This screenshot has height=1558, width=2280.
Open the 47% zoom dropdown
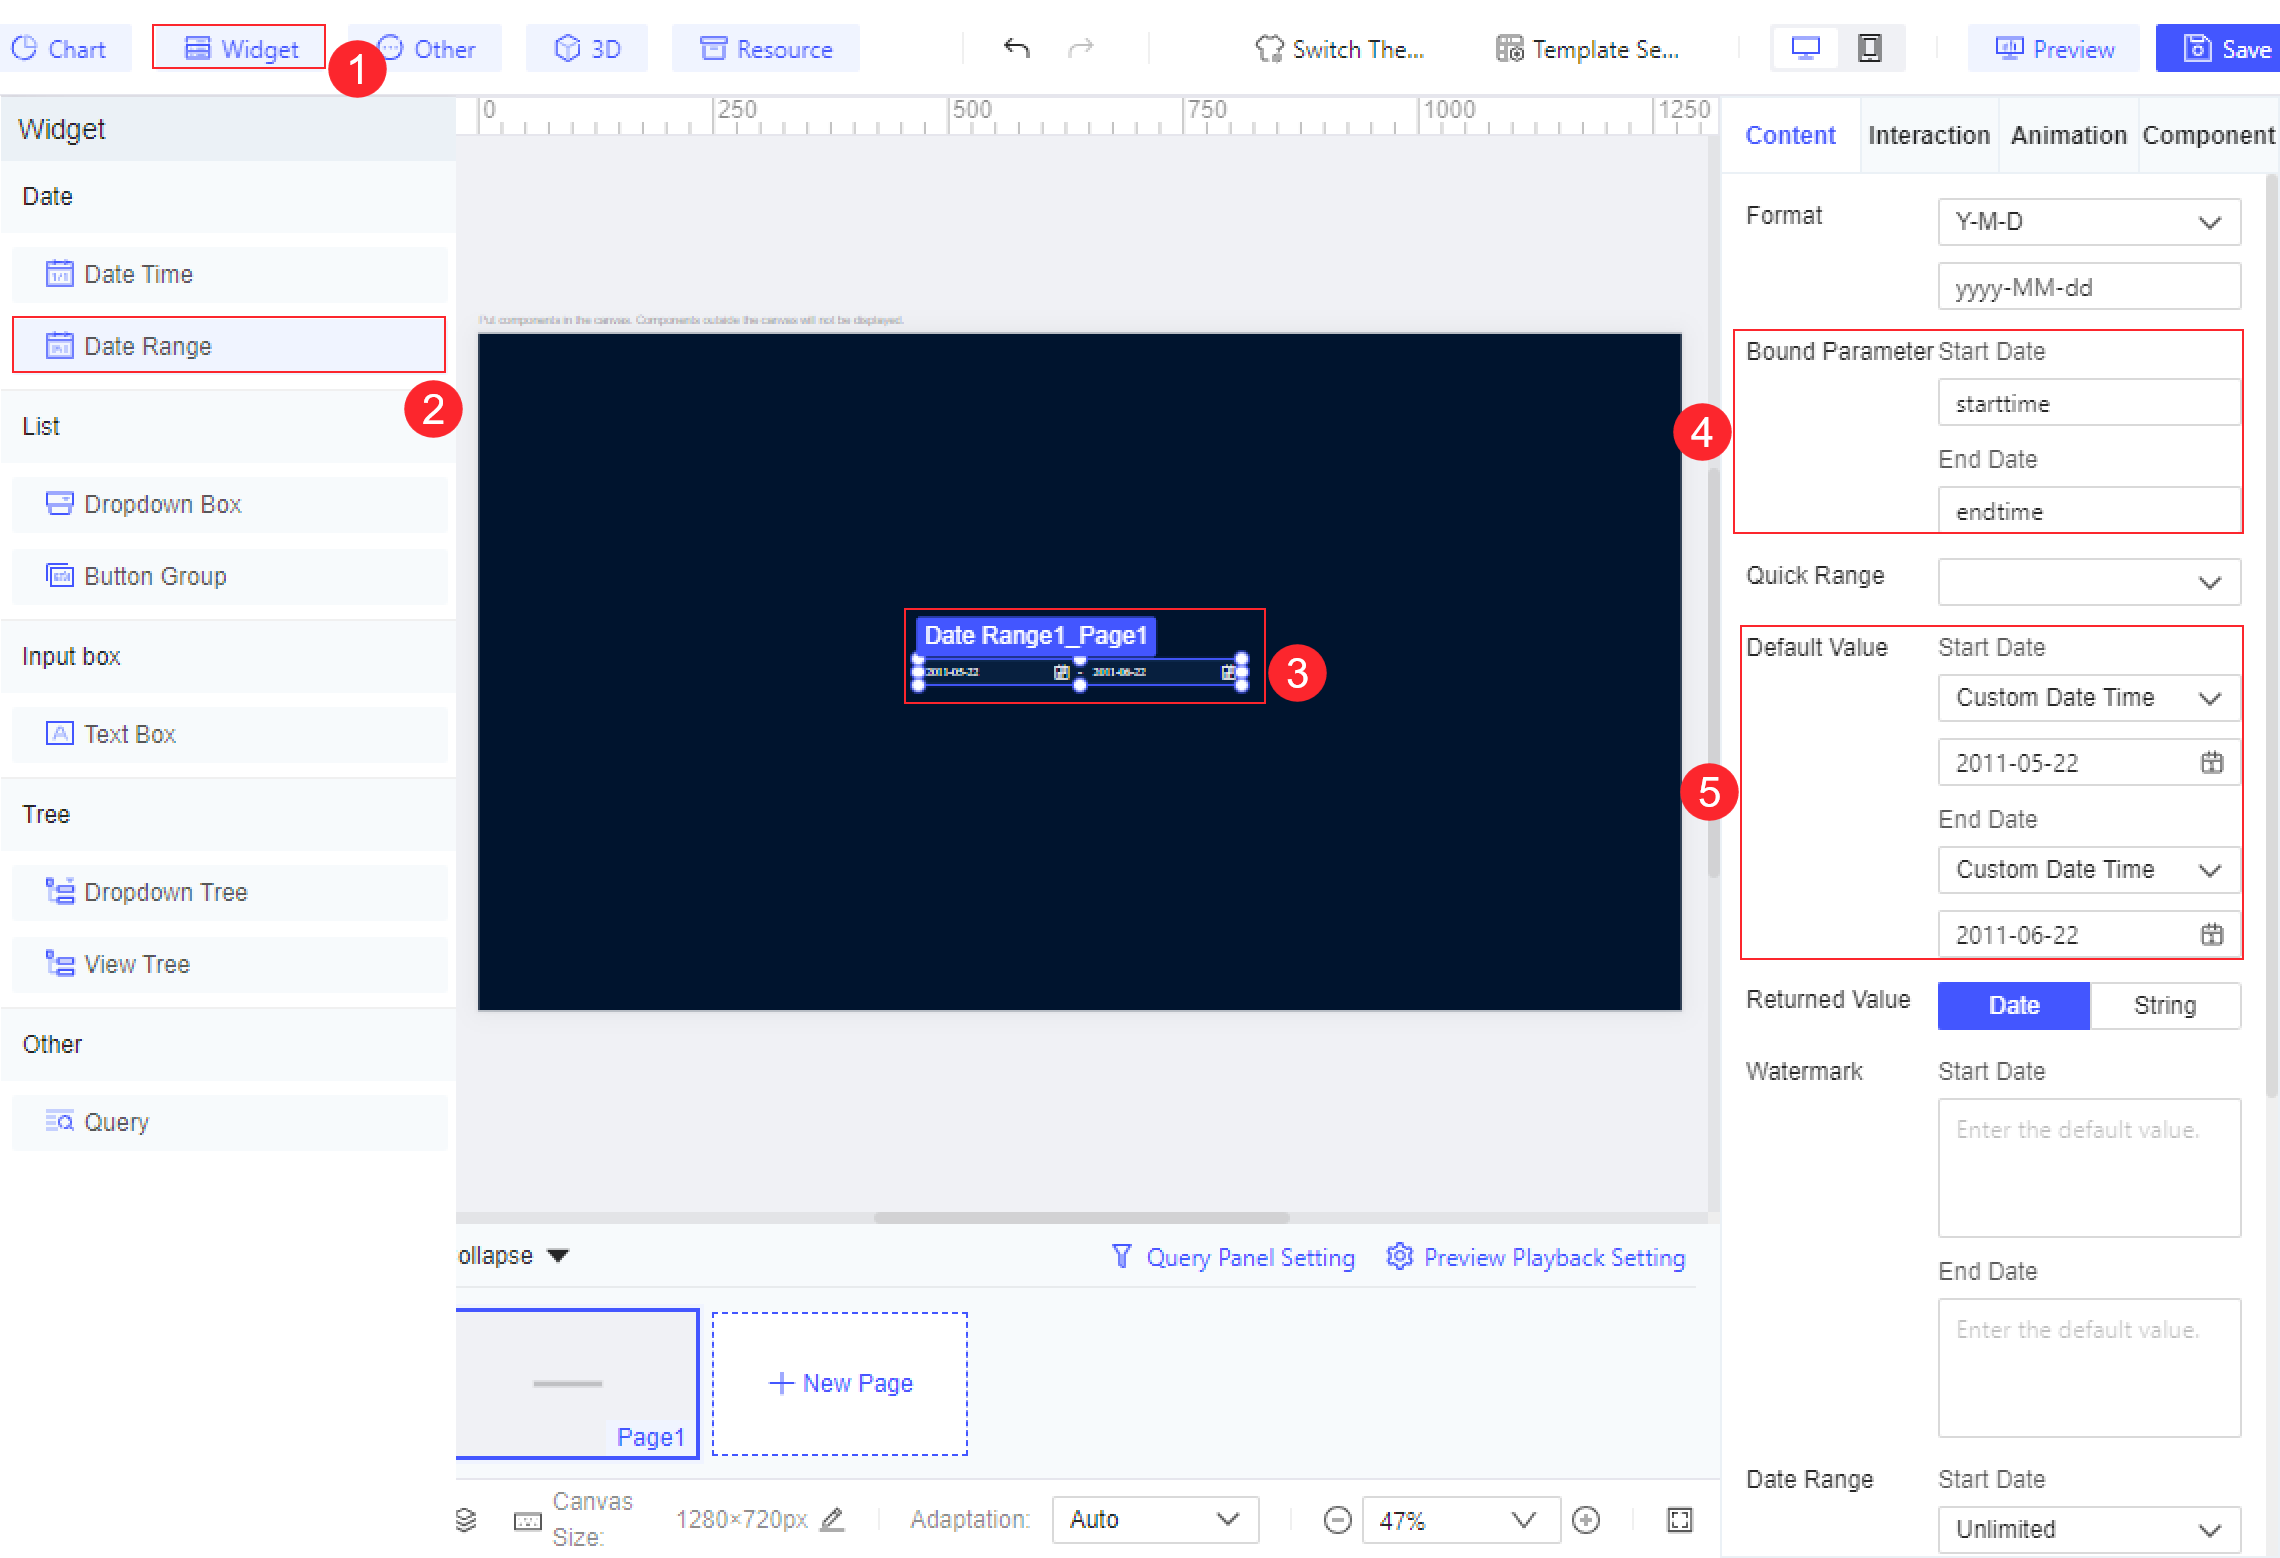click(x=1460, y=1520)
